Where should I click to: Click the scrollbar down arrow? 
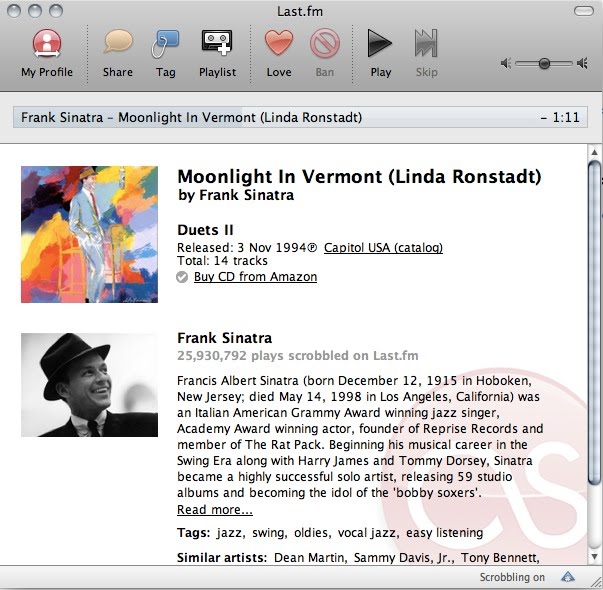595,557
